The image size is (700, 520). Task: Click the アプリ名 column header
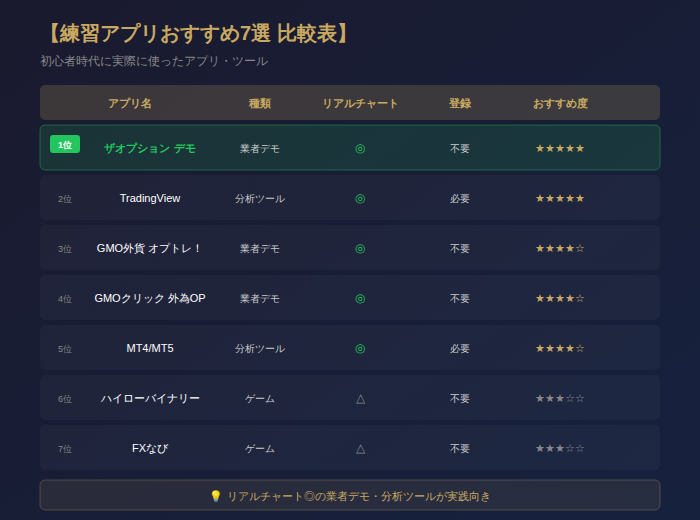click(x=130, y=103)
